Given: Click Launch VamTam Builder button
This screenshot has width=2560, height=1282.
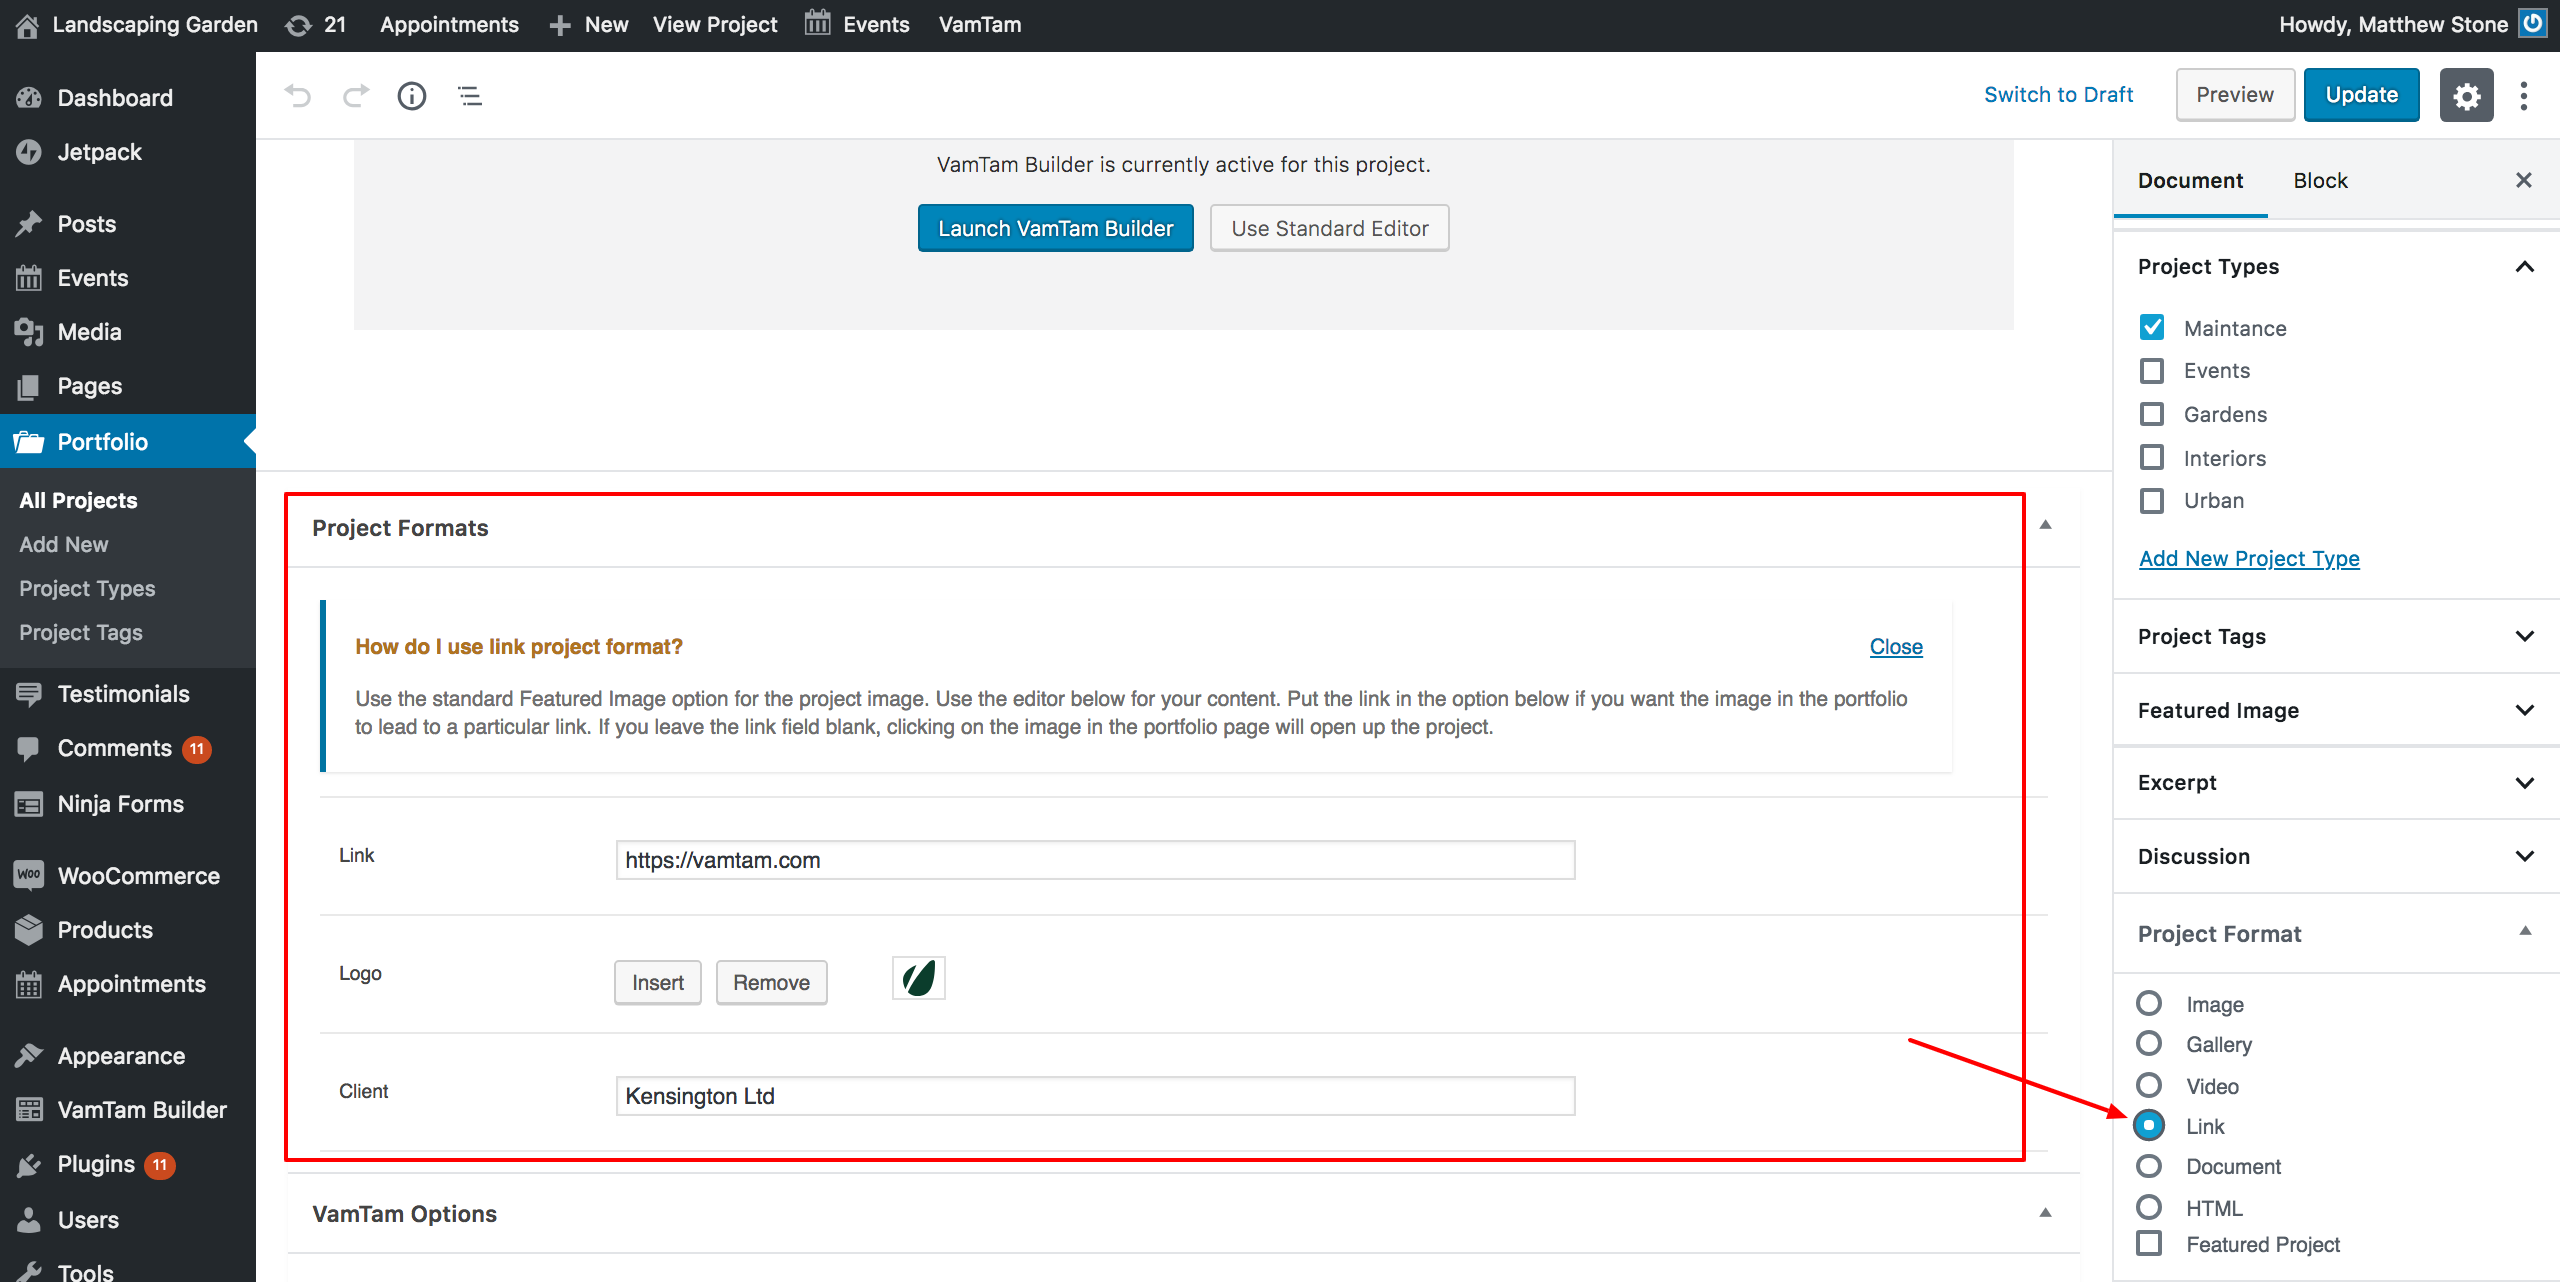Looking at the screenshot, I should point(1055,228).
